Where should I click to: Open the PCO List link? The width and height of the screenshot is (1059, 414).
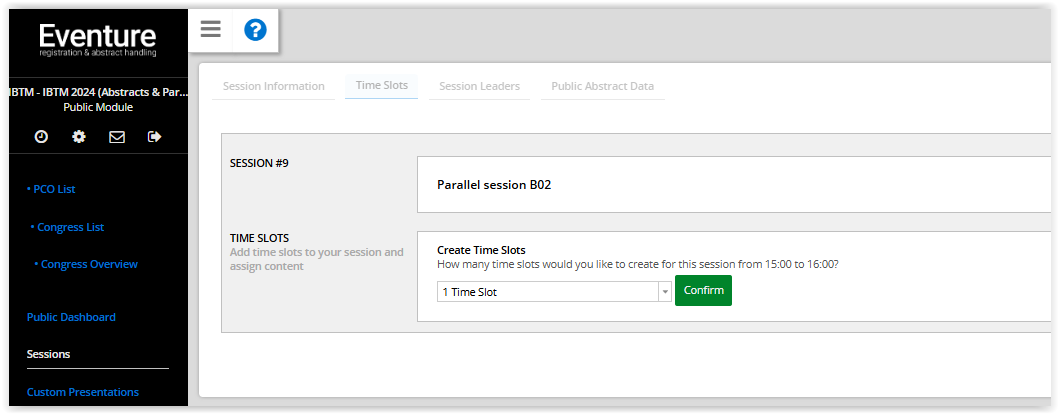(x=51, y=189)
